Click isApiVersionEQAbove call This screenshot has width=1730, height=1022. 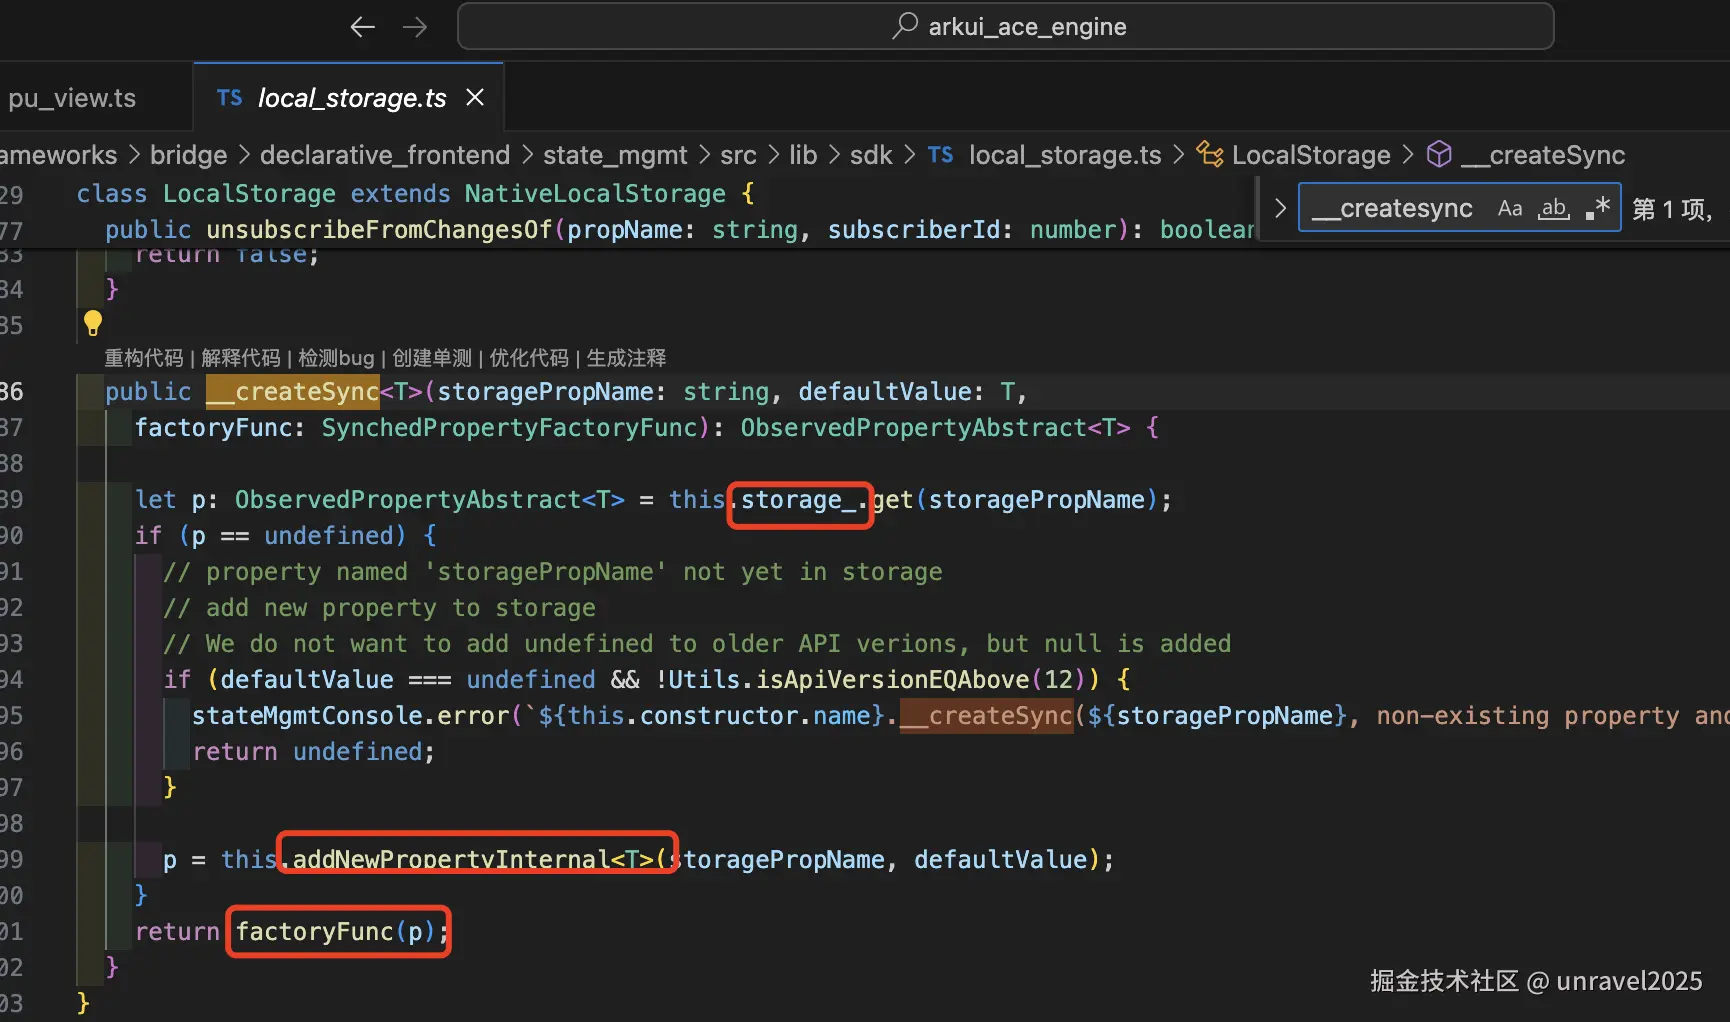tap(892, 679)
